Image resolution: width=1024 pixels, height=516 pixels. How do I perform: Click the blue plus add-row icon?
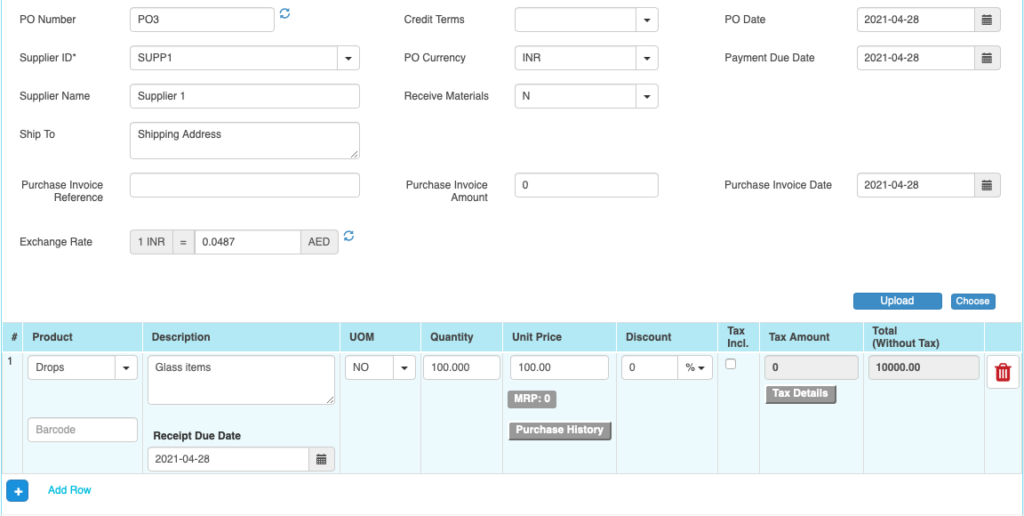18,491
